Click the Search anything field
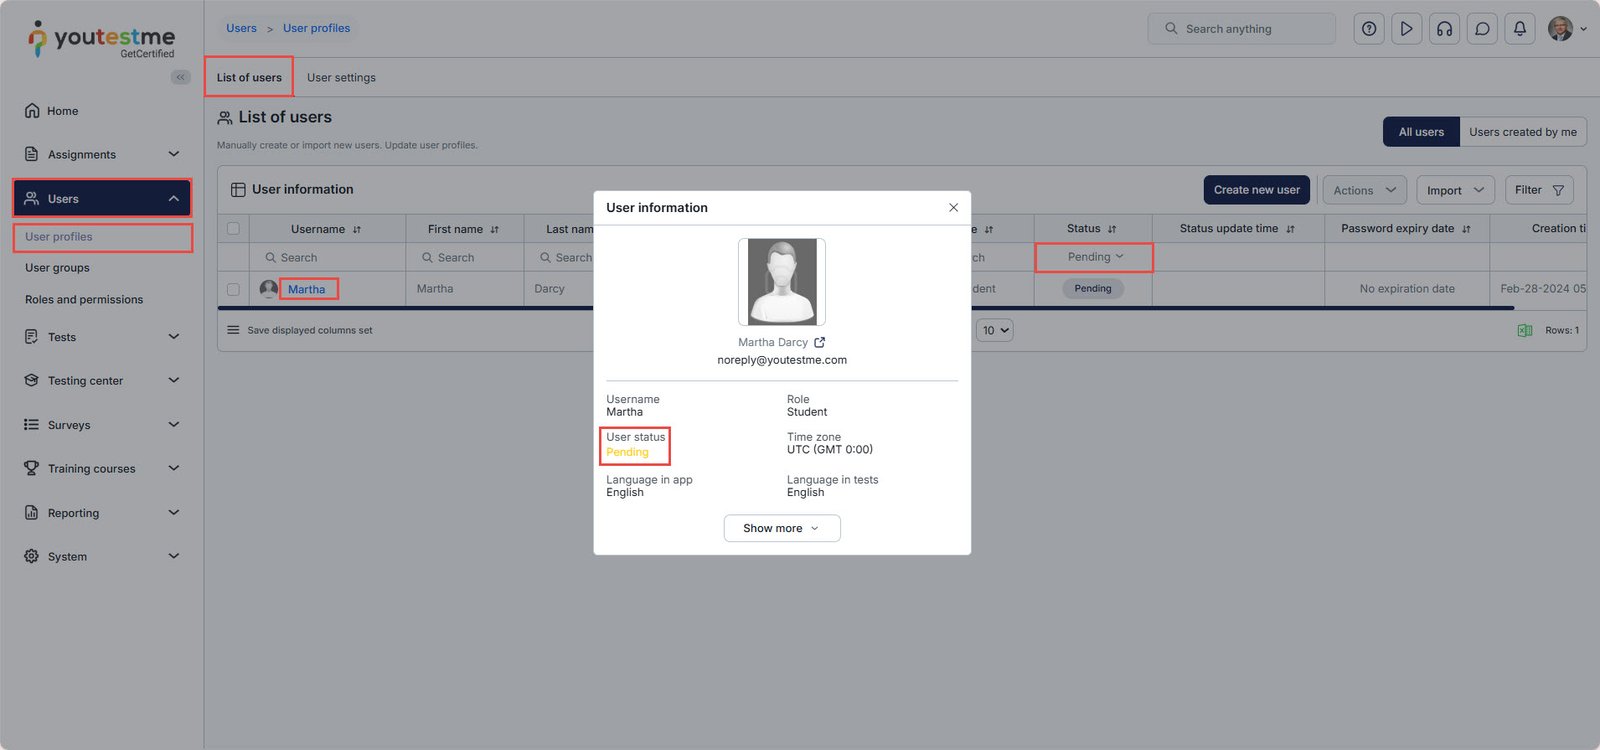 (x=1242, y=29)
